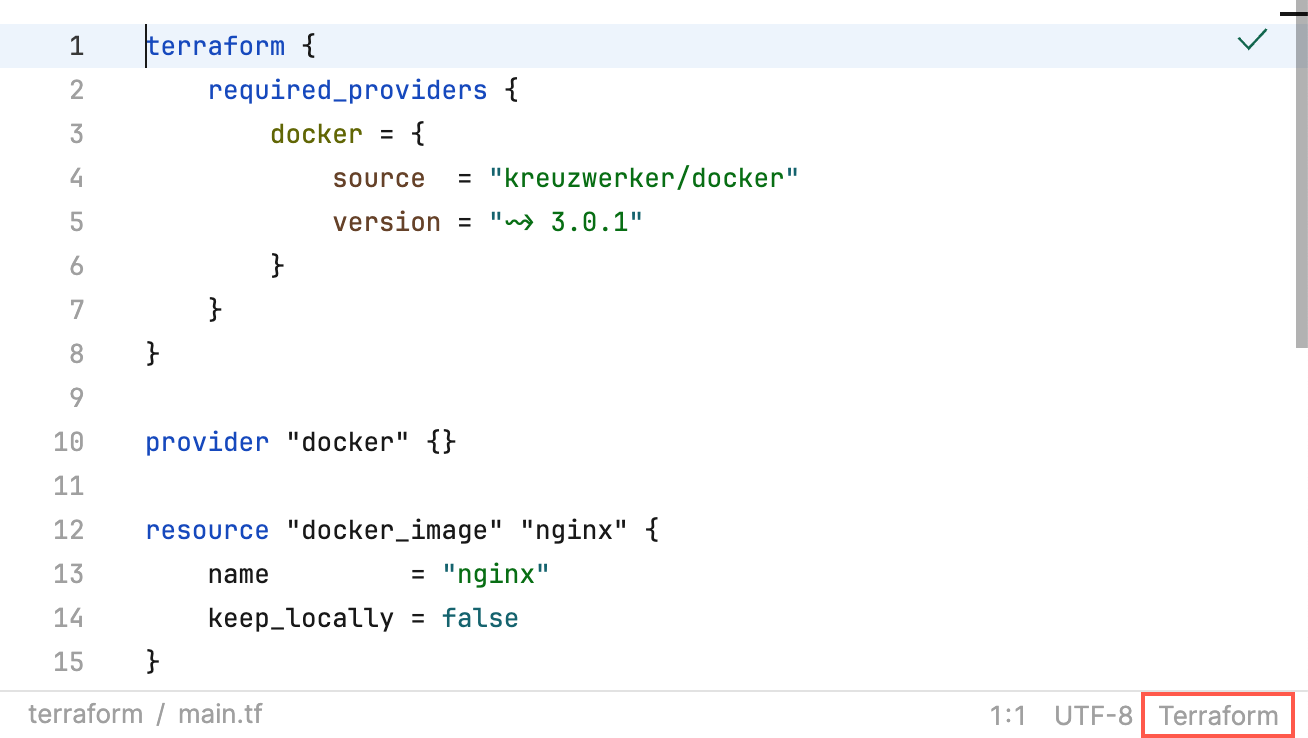Open the Terraform language mode selector
1308x738 pixels.
point(1217,714)
